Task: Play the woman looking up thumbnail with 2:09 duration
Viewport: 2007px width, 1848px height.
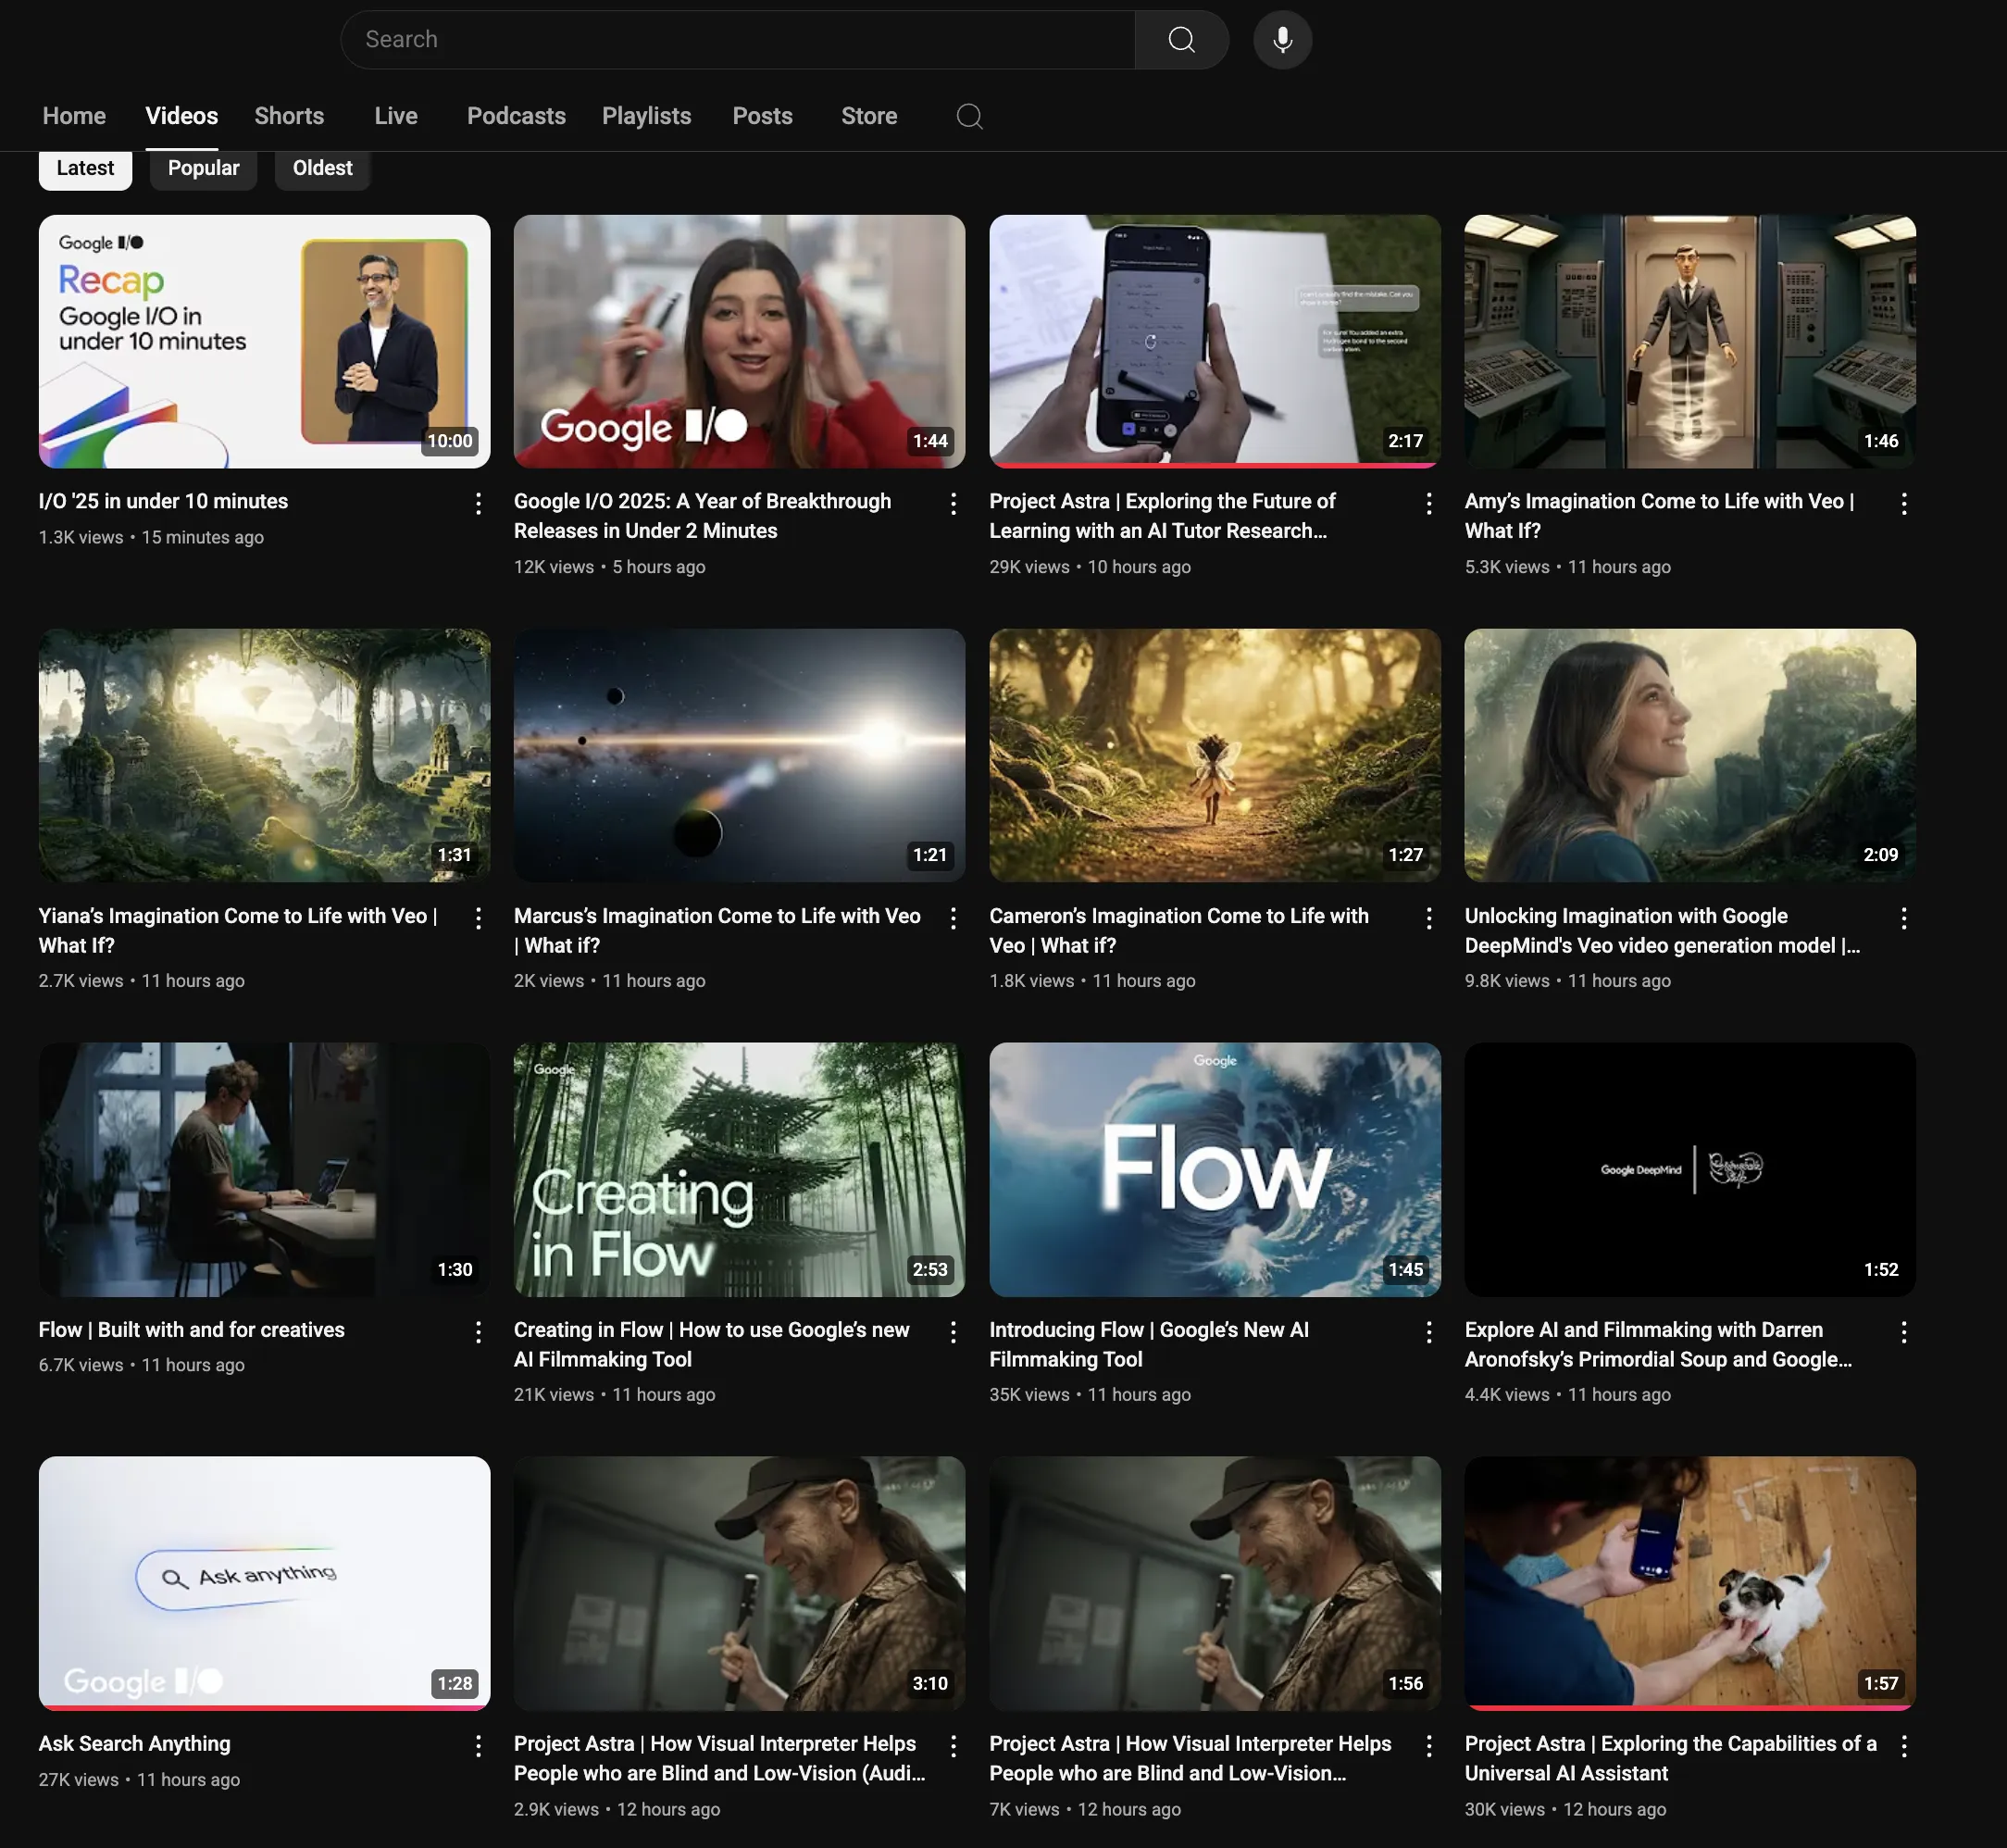Action: point(1690,755)
